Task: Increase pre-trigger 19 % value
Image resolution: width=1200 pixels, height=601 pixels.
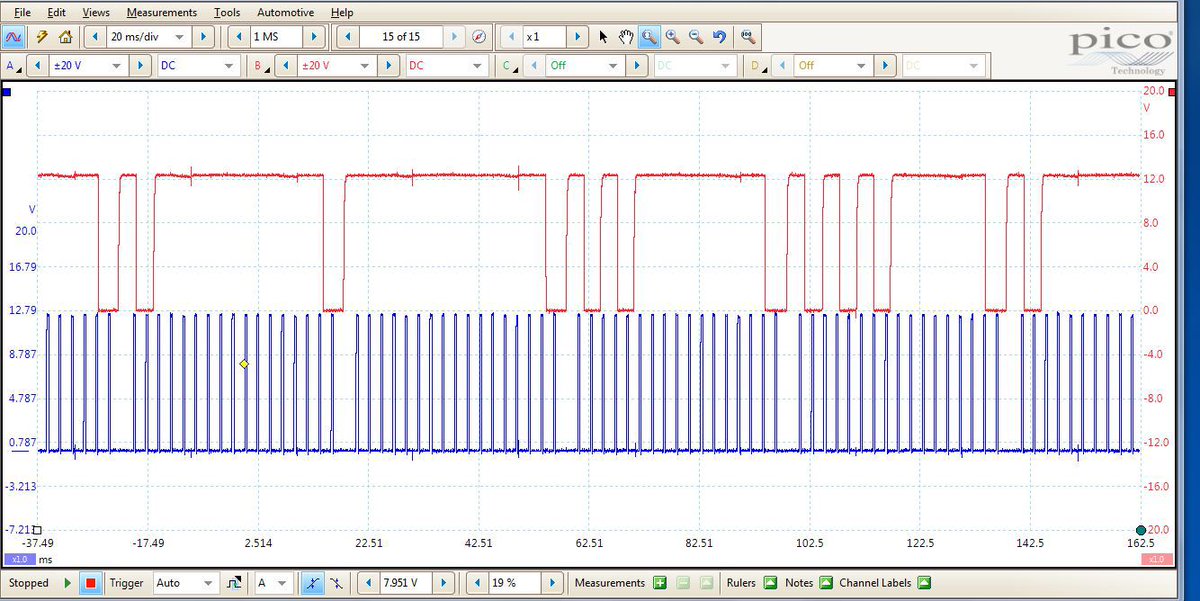Action: (553, 583)
